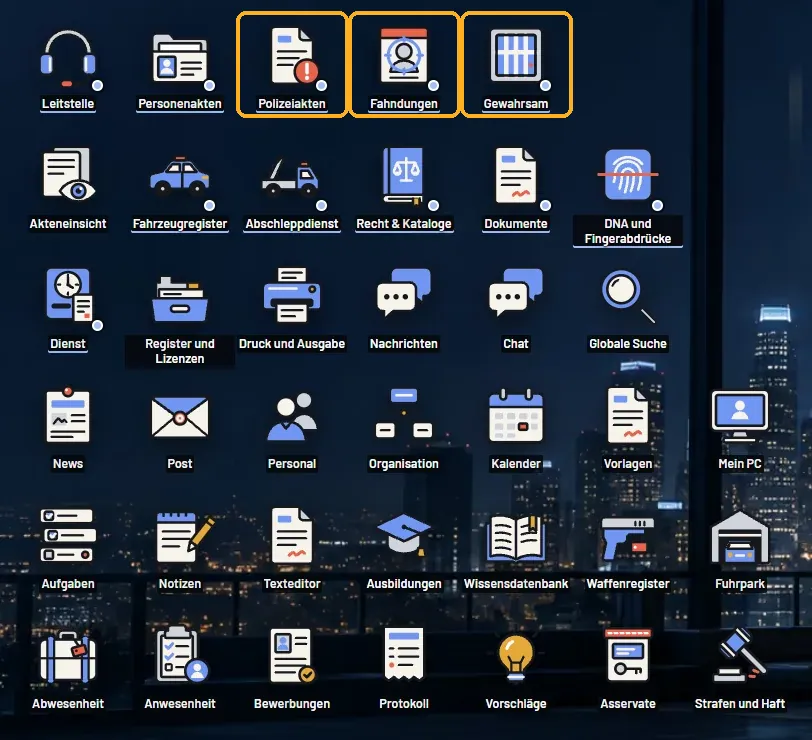
Task: Launch the Chat app
Action: click(x=516, y=293)
